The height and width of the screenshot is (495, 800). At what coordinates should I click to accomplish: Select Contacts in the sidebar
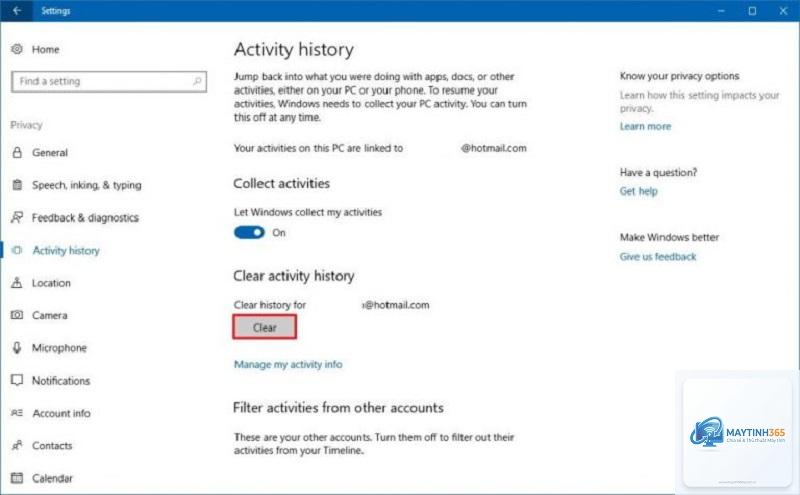coord(52,446)
